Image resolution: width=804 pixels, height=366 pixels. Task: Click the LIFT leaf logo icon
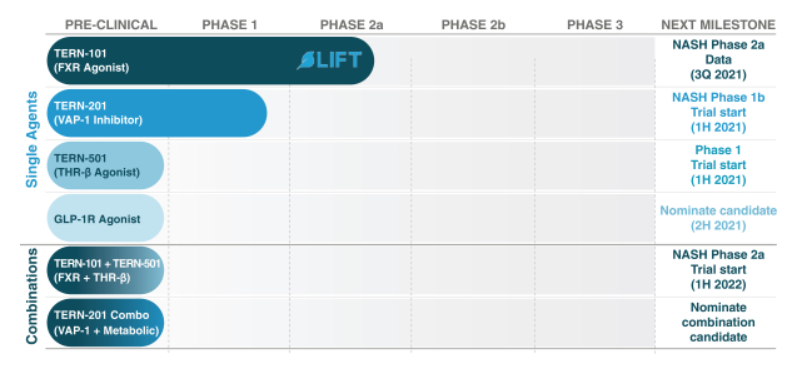(x=306, y=60)
